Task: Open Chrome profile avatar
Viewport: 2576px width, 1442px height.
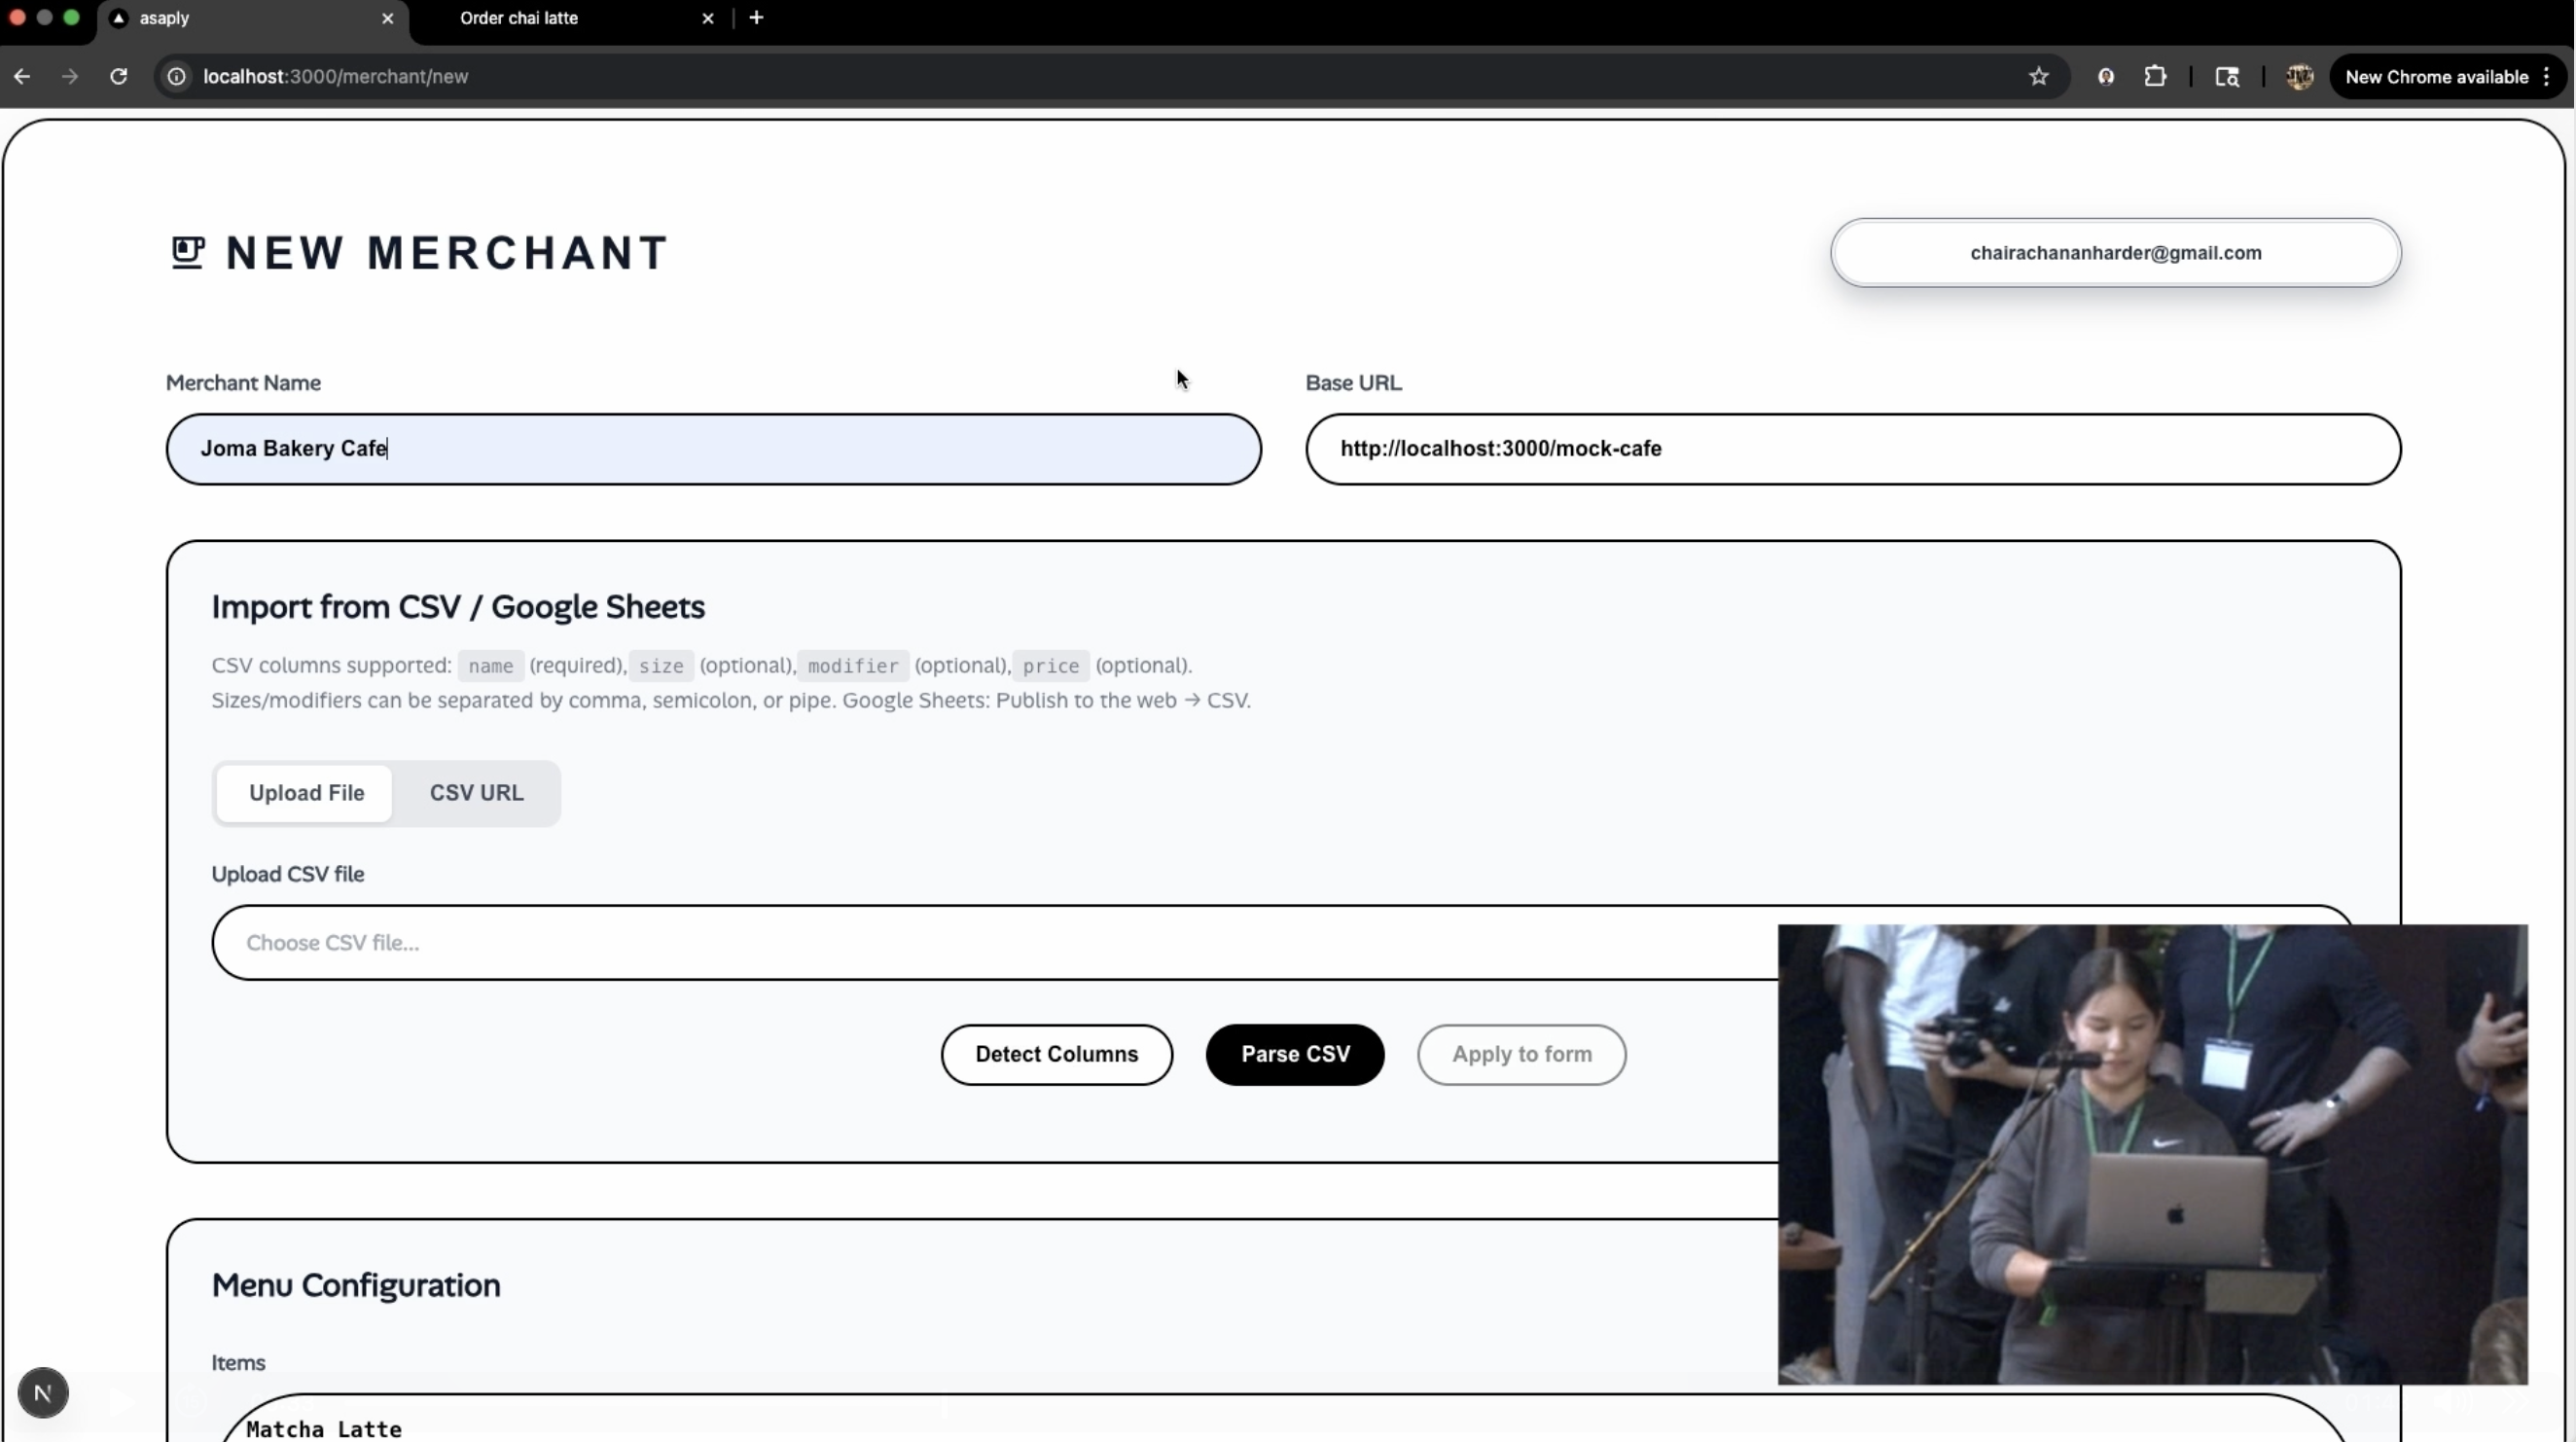Action: [2299, 77]
